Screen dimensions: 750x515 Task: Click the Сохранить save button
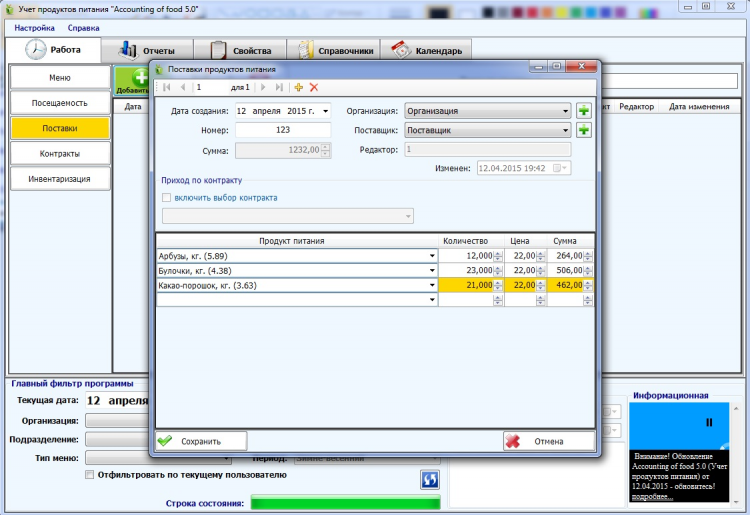201,441
